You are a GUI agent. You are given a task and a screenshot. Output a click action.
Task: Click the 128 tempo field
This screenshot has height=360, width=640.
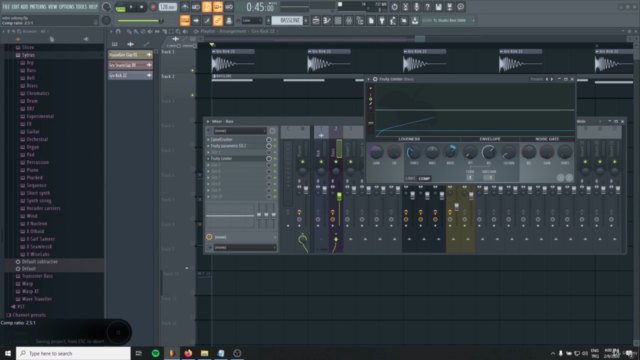167,7
